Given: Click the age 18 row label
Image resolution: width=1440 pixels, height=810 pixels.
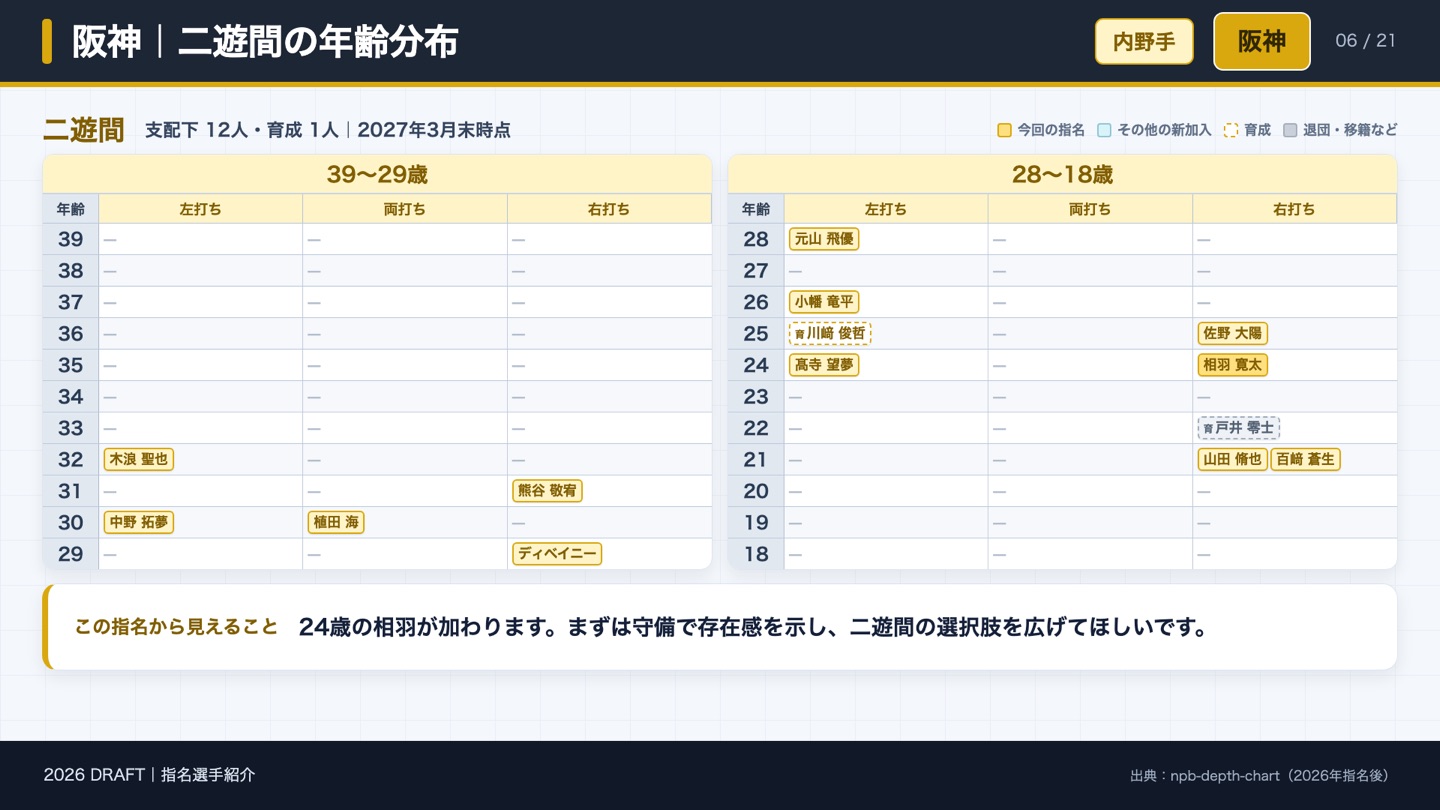Looking at the screenshot, I should (756, 554).
